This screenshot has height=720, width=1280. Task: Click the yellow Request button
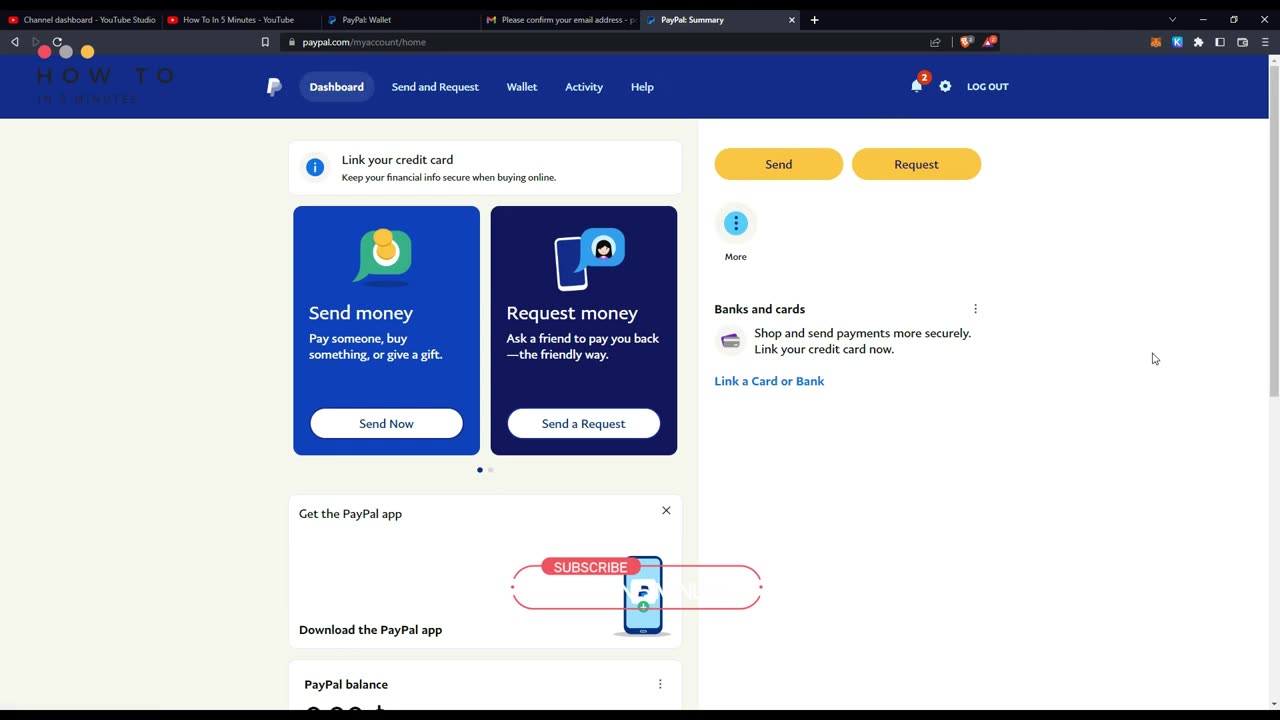[916, 164]
